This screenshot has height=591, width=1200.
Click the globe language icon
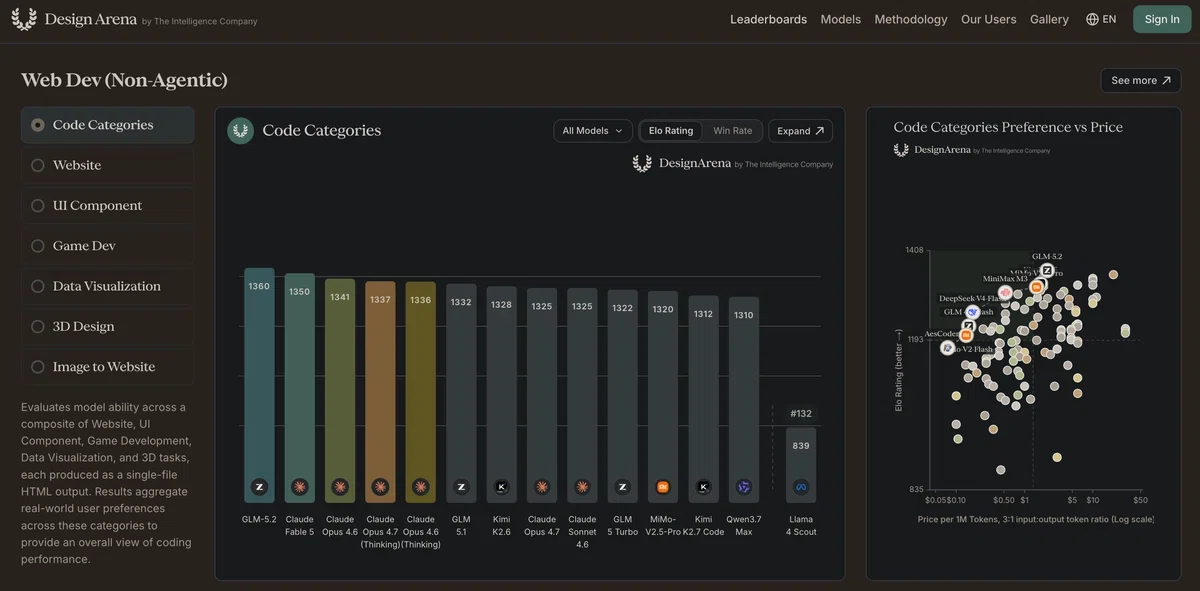point(1092,19)
